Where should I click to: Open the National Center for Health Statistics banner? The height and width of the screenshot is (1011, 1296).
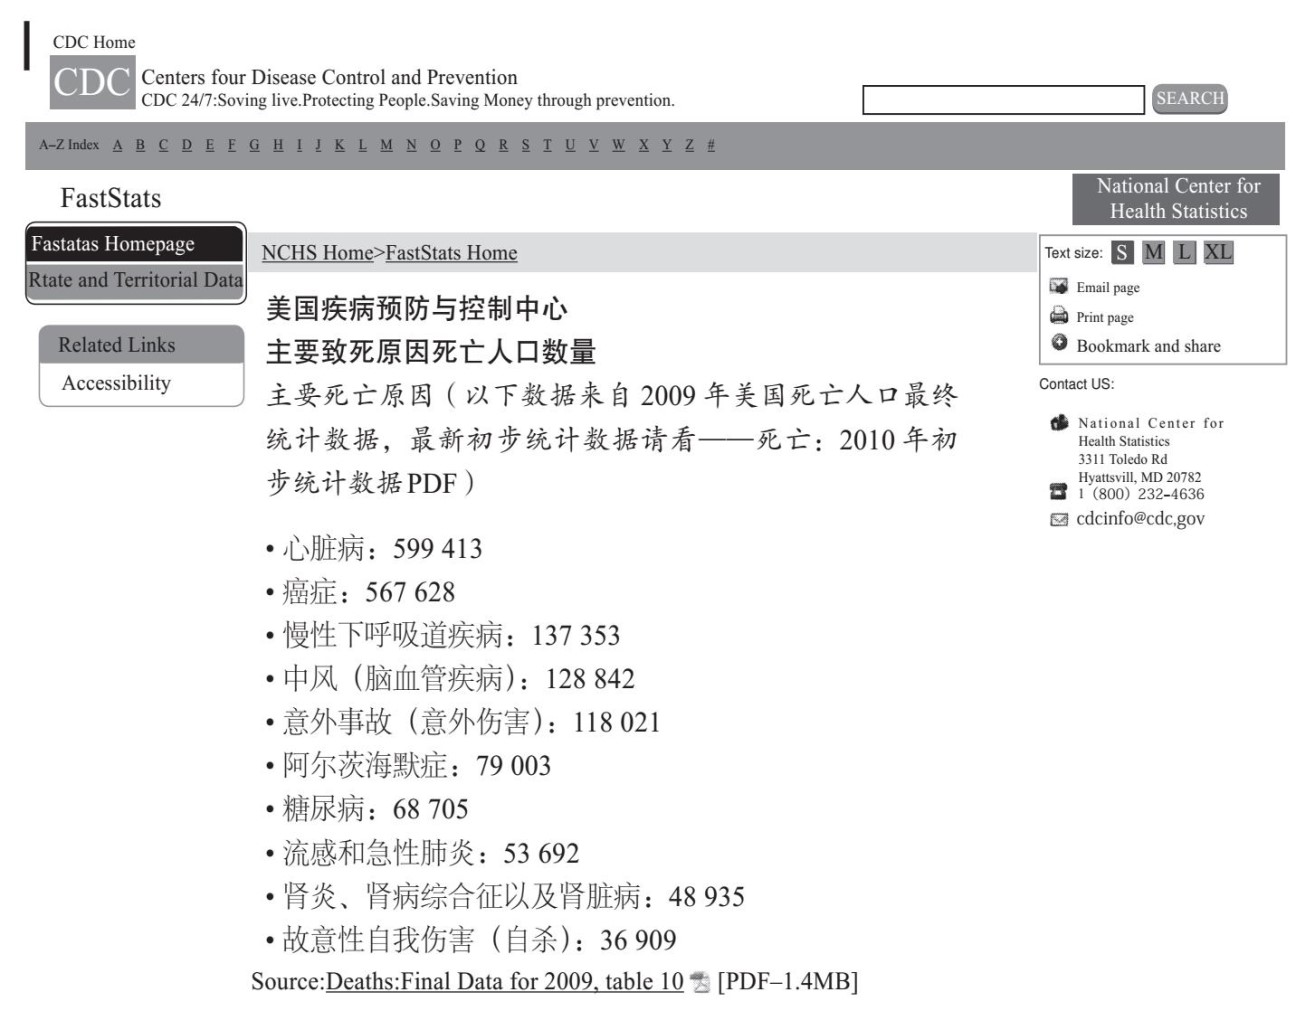pyautogui.click(x=1178, y=199)
